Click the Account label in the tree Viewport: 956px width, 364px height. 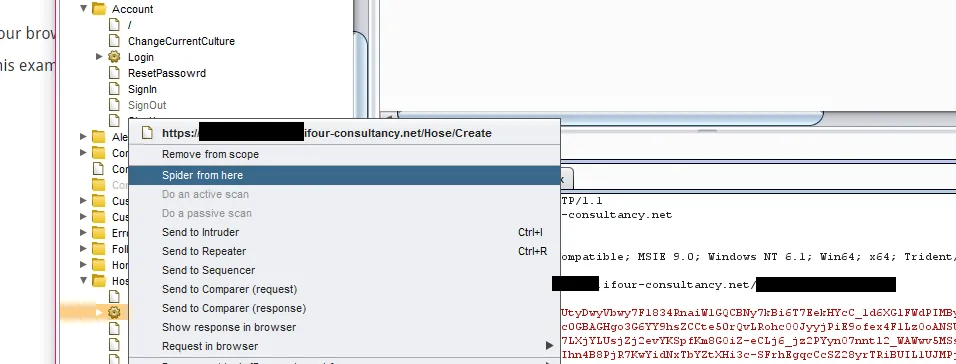point(132,9)
